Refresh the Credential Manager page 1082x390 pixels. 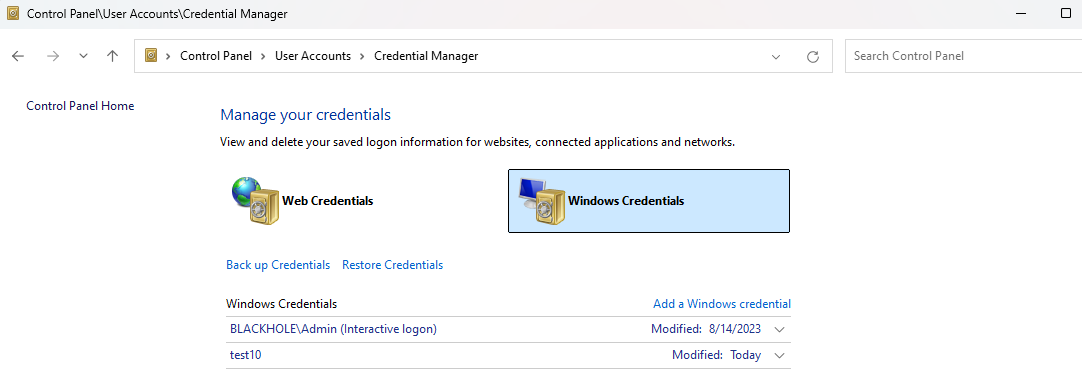[x=813, y=57]
